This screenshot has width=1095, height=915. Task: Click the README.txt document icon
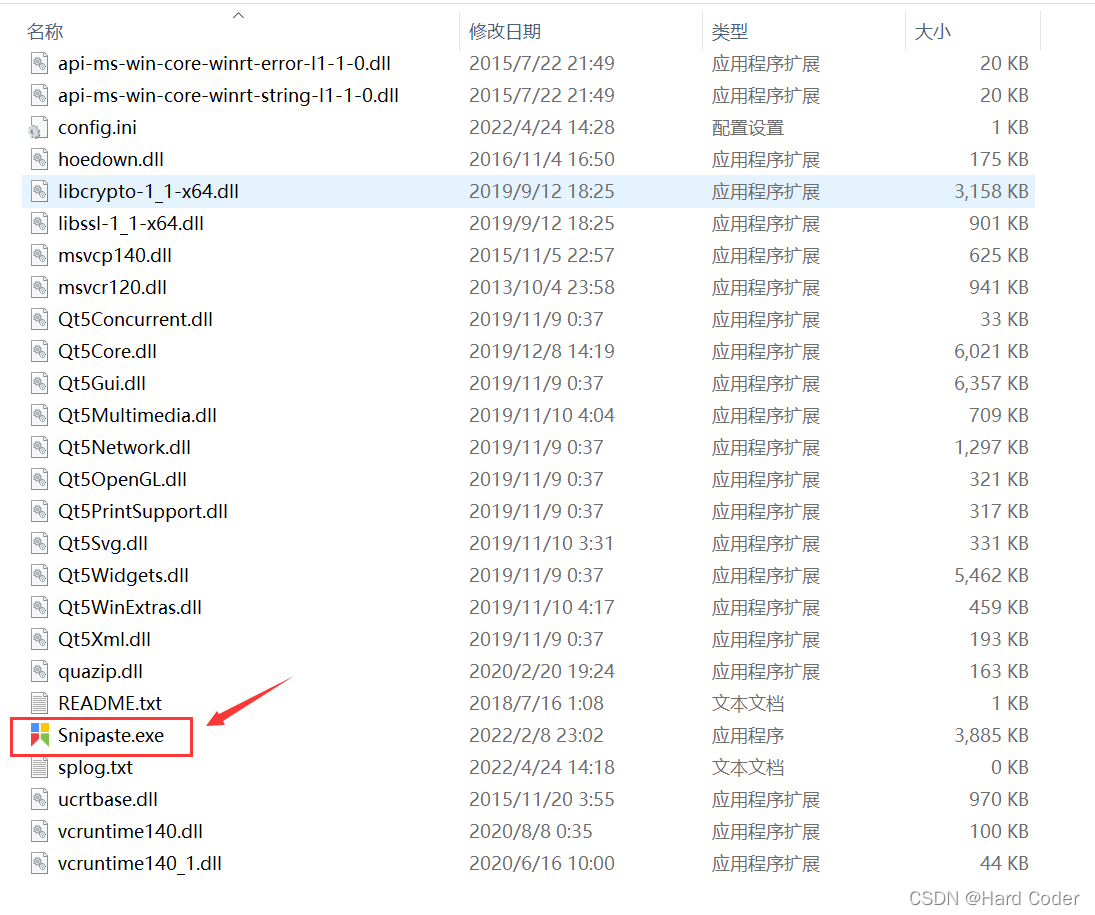click(40, 703)
